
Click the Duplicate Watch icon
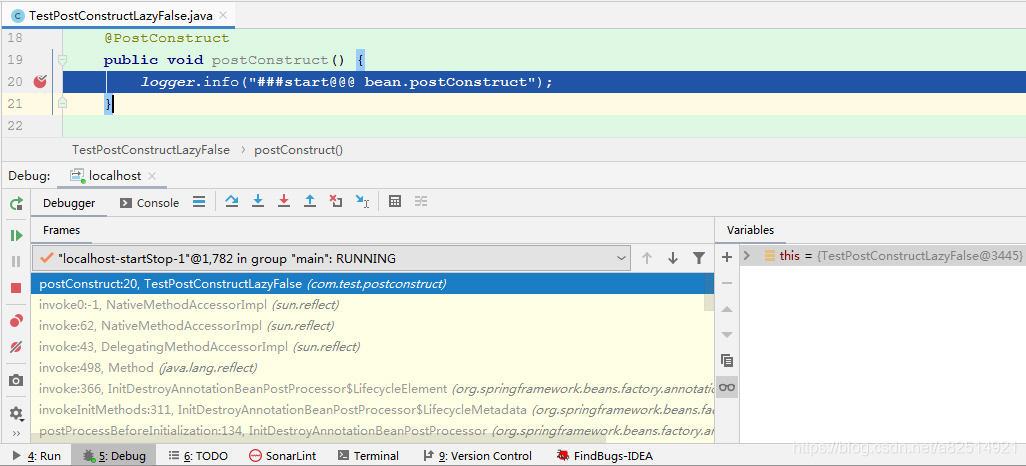(x=726, y=361)
